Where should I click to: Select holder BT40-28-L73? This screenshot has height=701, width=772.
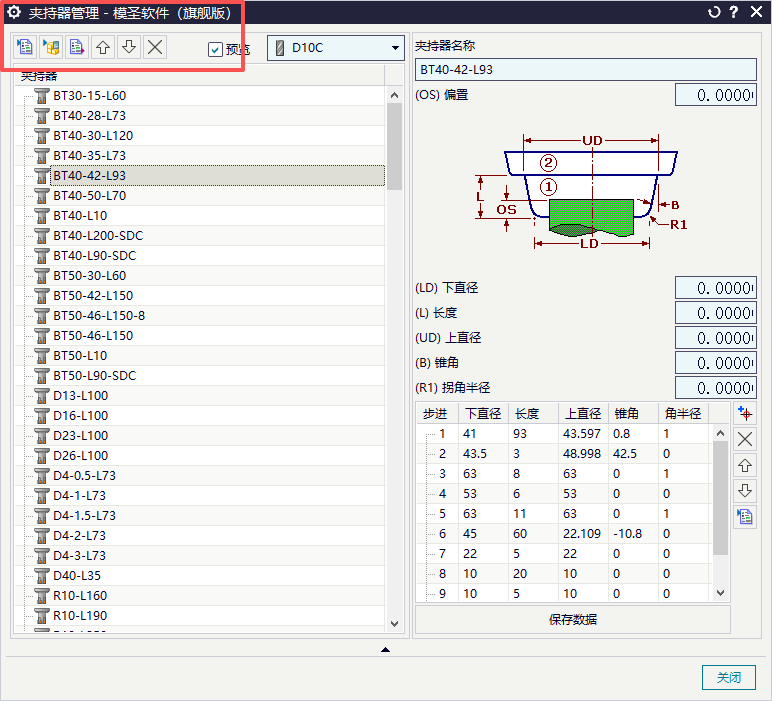click(90, 116)
